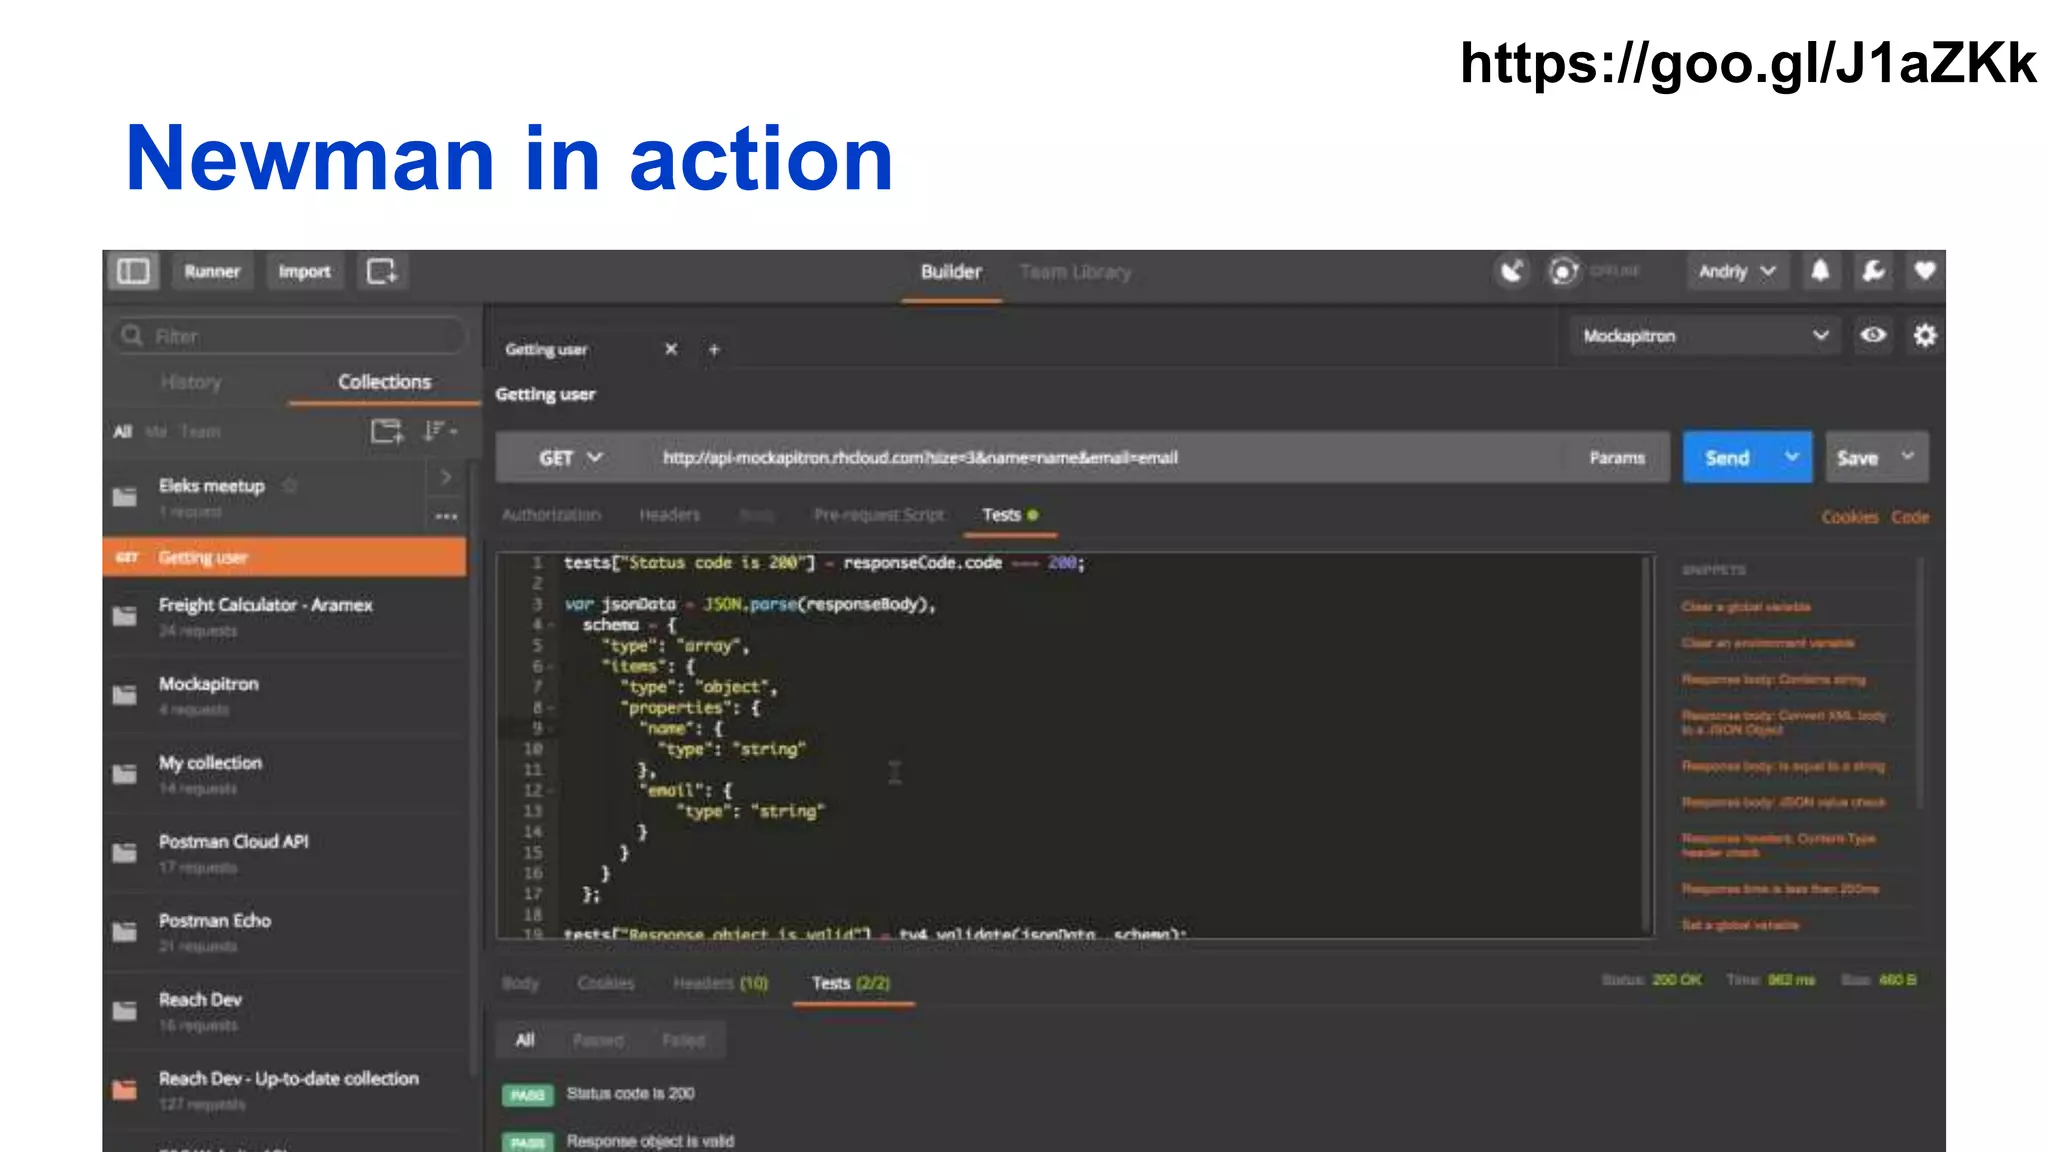The width and height of the screenshot is (2048, 1152).
Task: Open the Freight Calculator - Aramex collection
Action: tap(285, 616)
